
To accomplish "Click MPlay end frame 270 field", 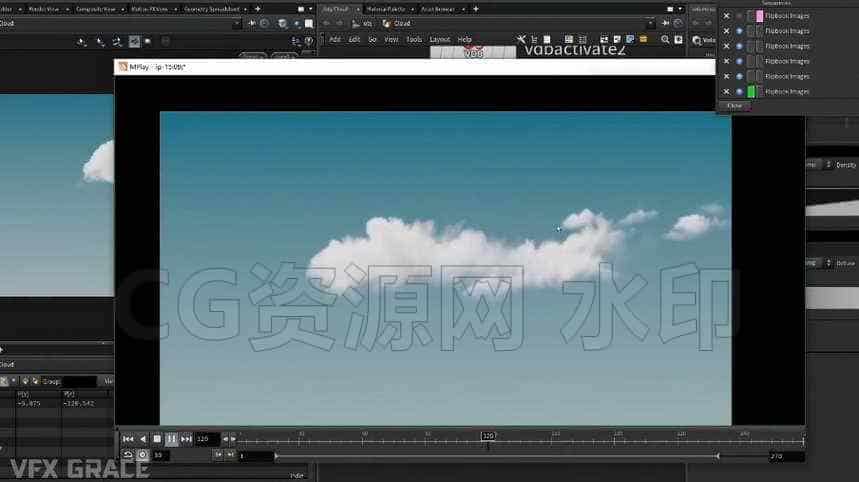I will pyautogui.click(x=786, y=456).
